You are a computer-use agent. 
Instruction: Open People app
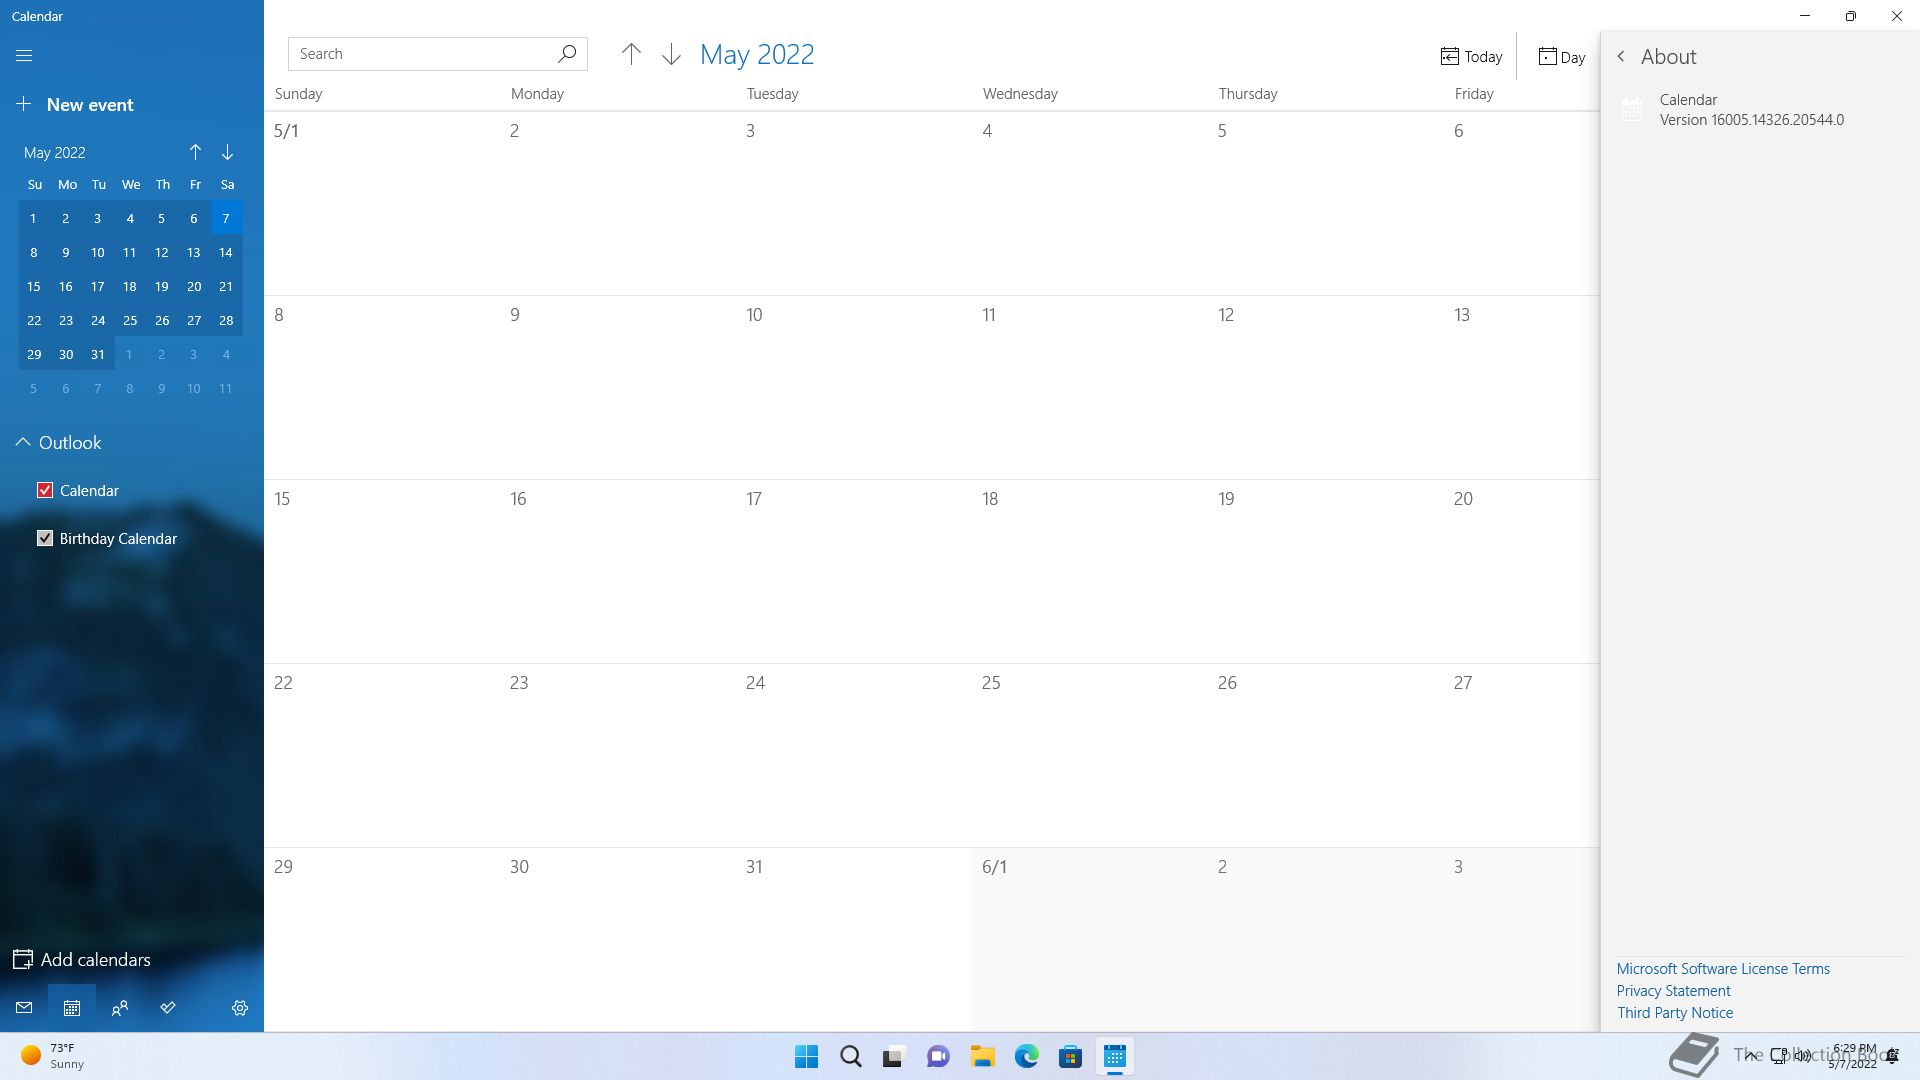120,1008
